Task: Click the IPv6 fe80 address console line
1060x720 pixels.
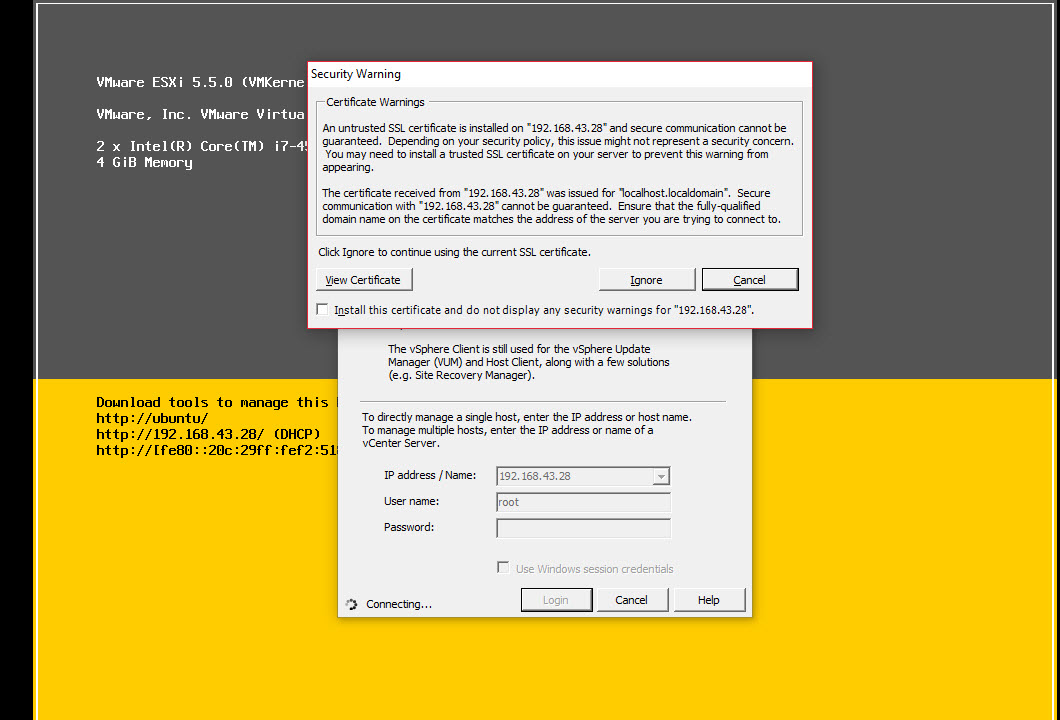Action: tap(217, 450)
